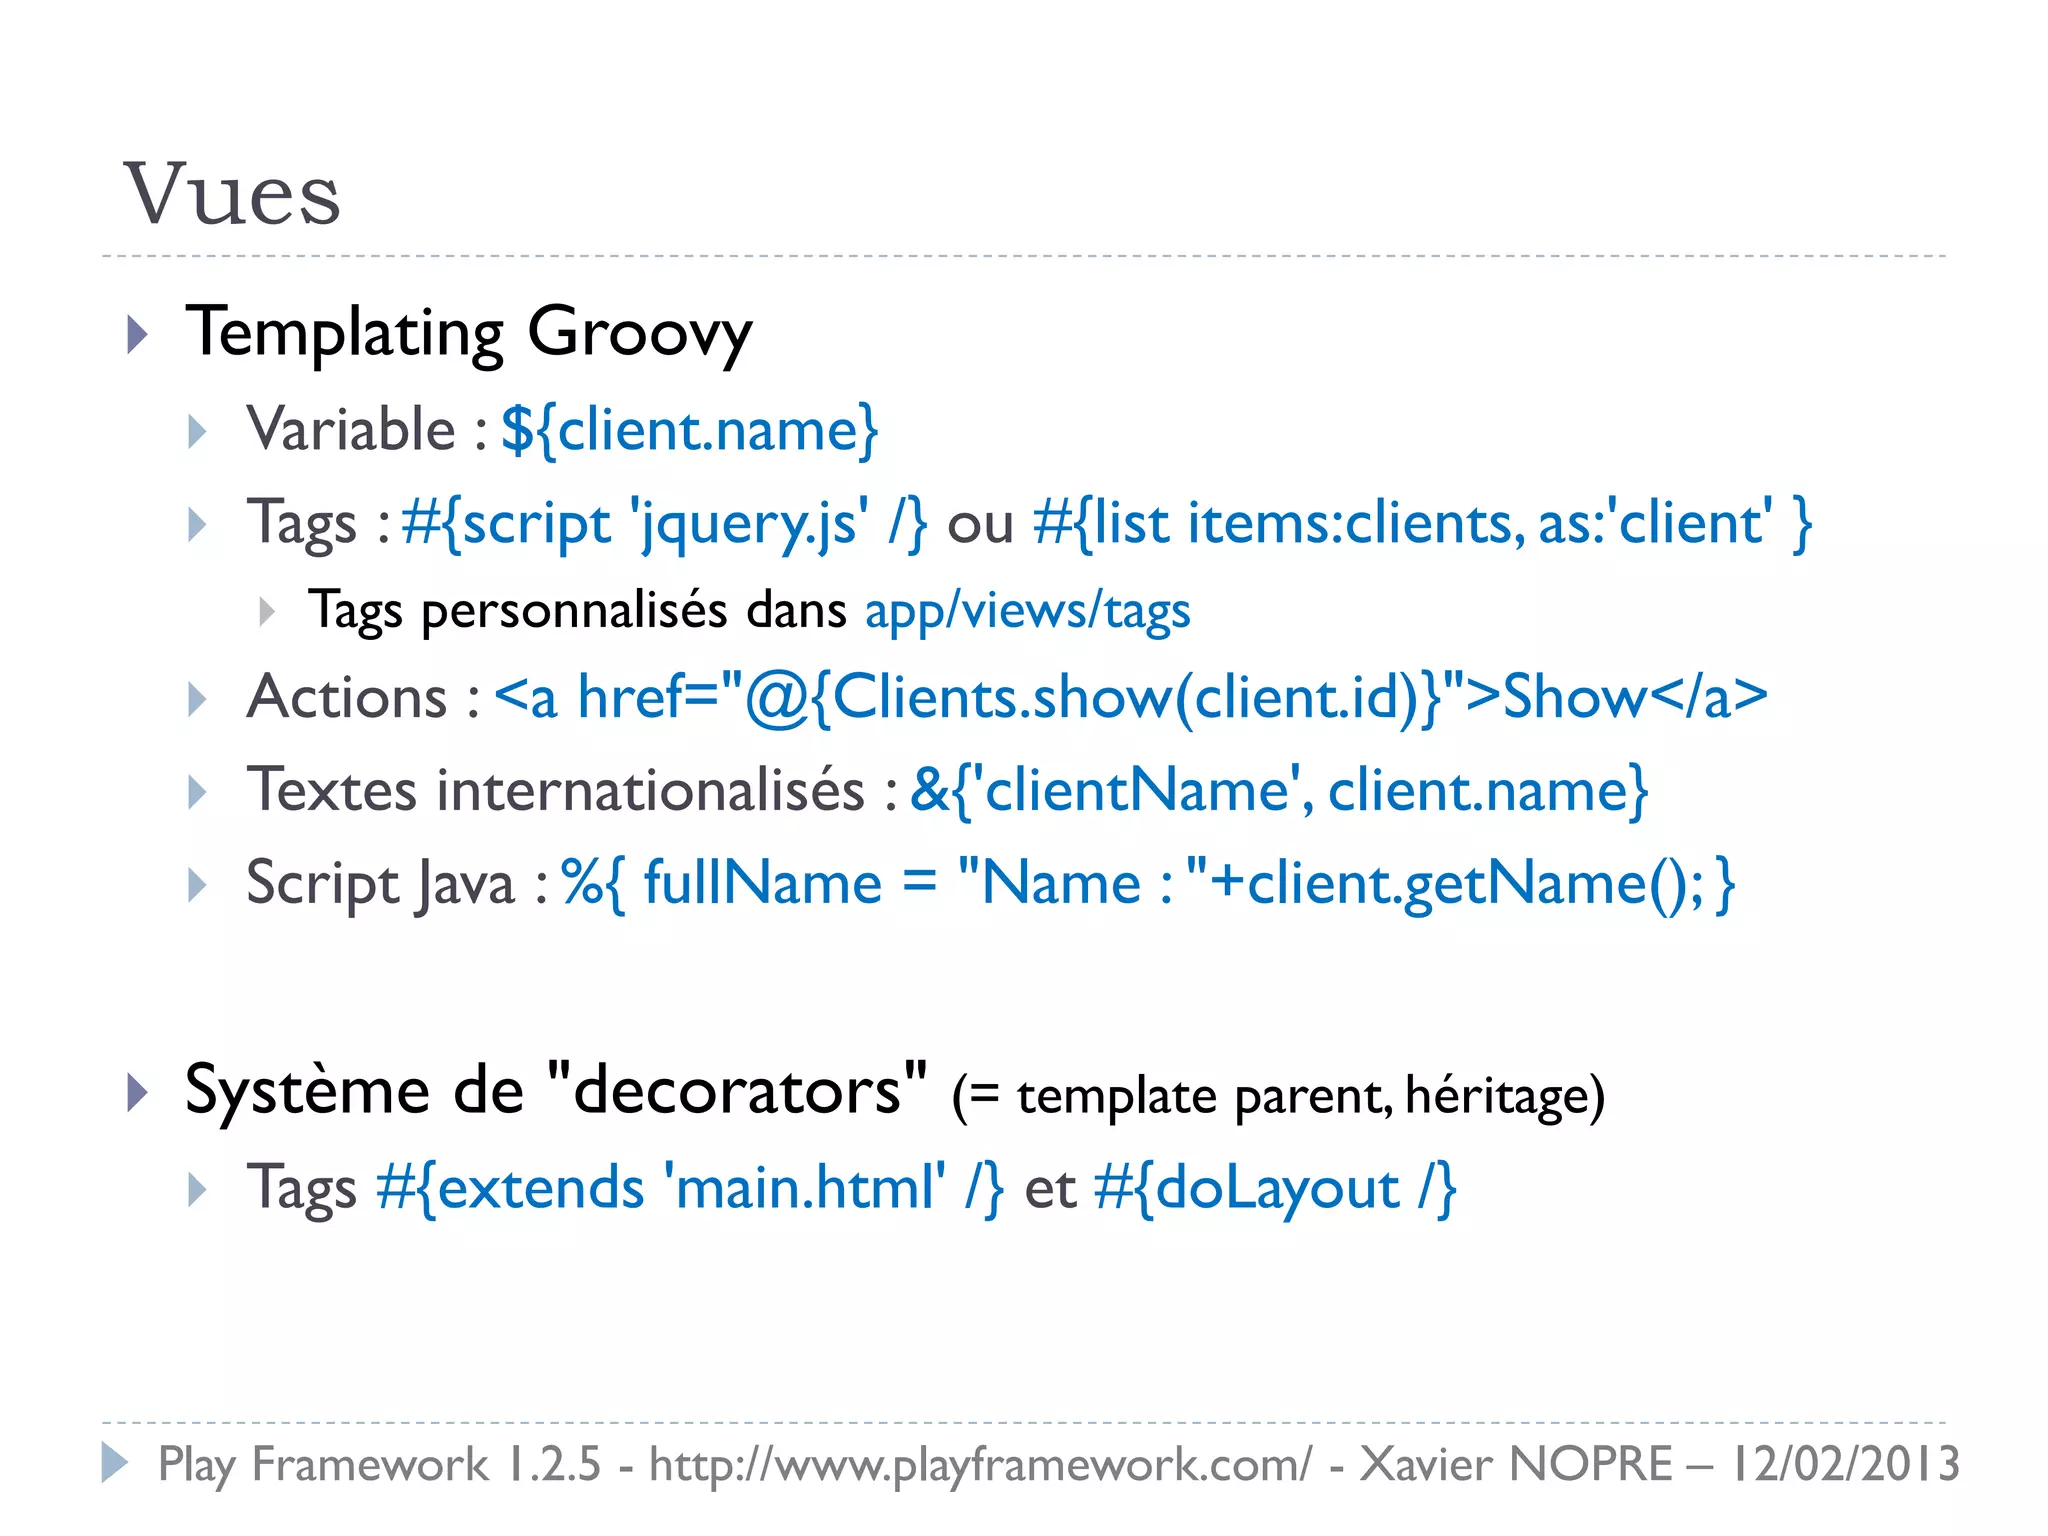Click the "&{'clientName', client.name}" code
2048x1536 pixels.
click(x=1279, y=791)
